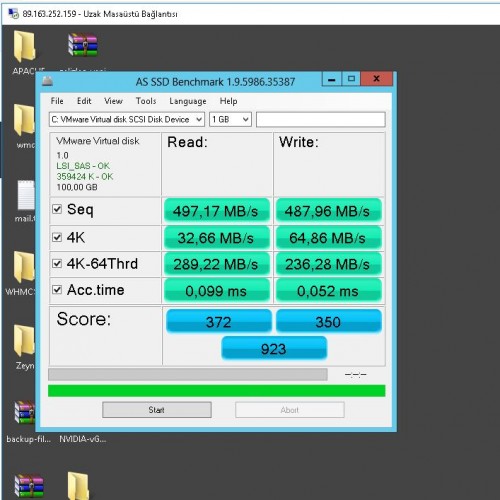The height and width of the screenshot is (500, 500).
Task: Click the Start benchmark button
Action: 157,410
